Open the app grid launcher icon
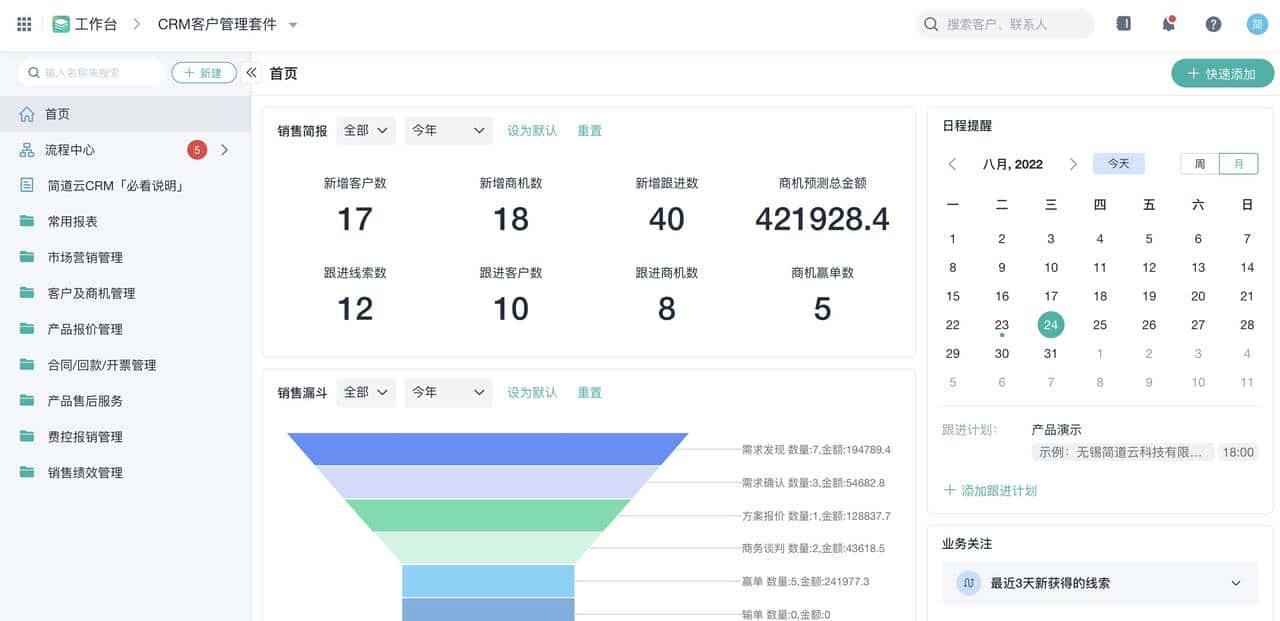The width and height of the screenshot is (1280, 621). click(24, 24)
